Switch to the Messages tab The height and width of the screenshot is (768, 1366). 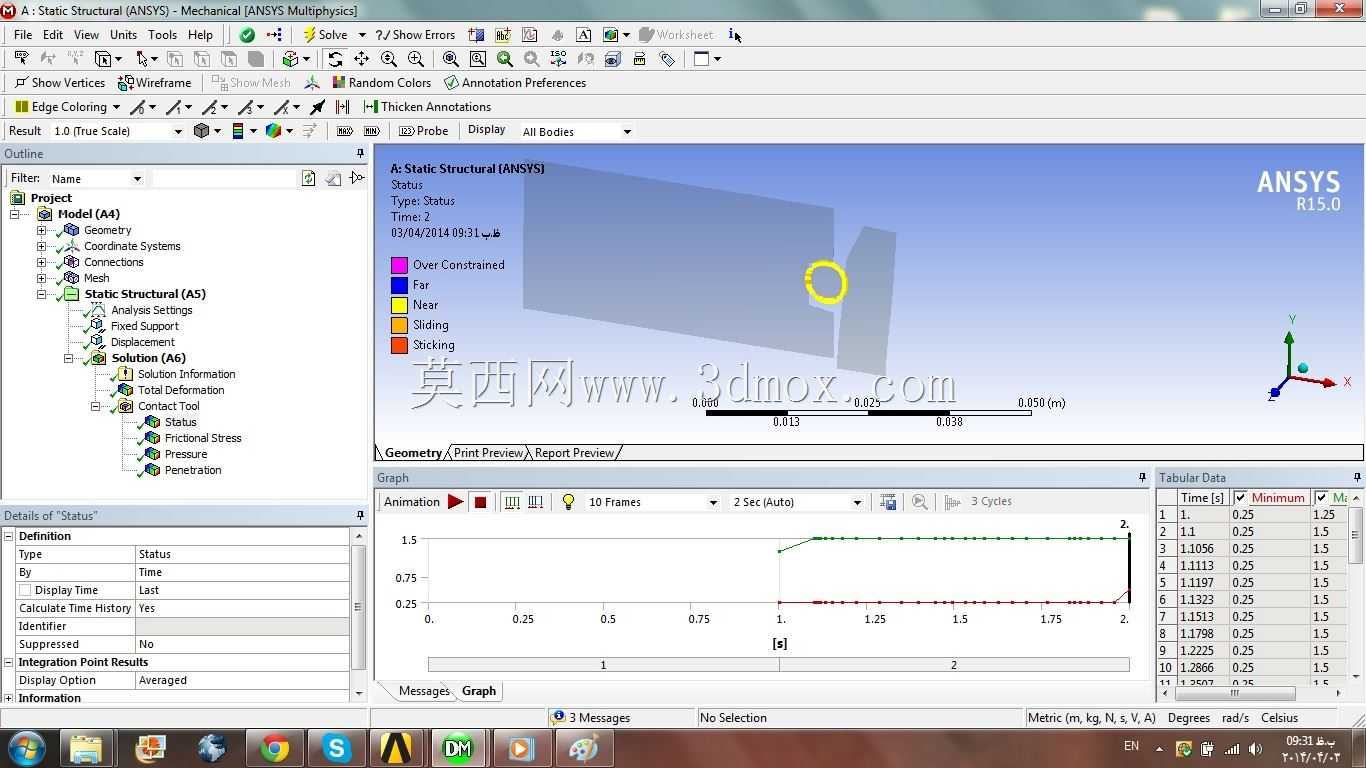coord(424,691)
